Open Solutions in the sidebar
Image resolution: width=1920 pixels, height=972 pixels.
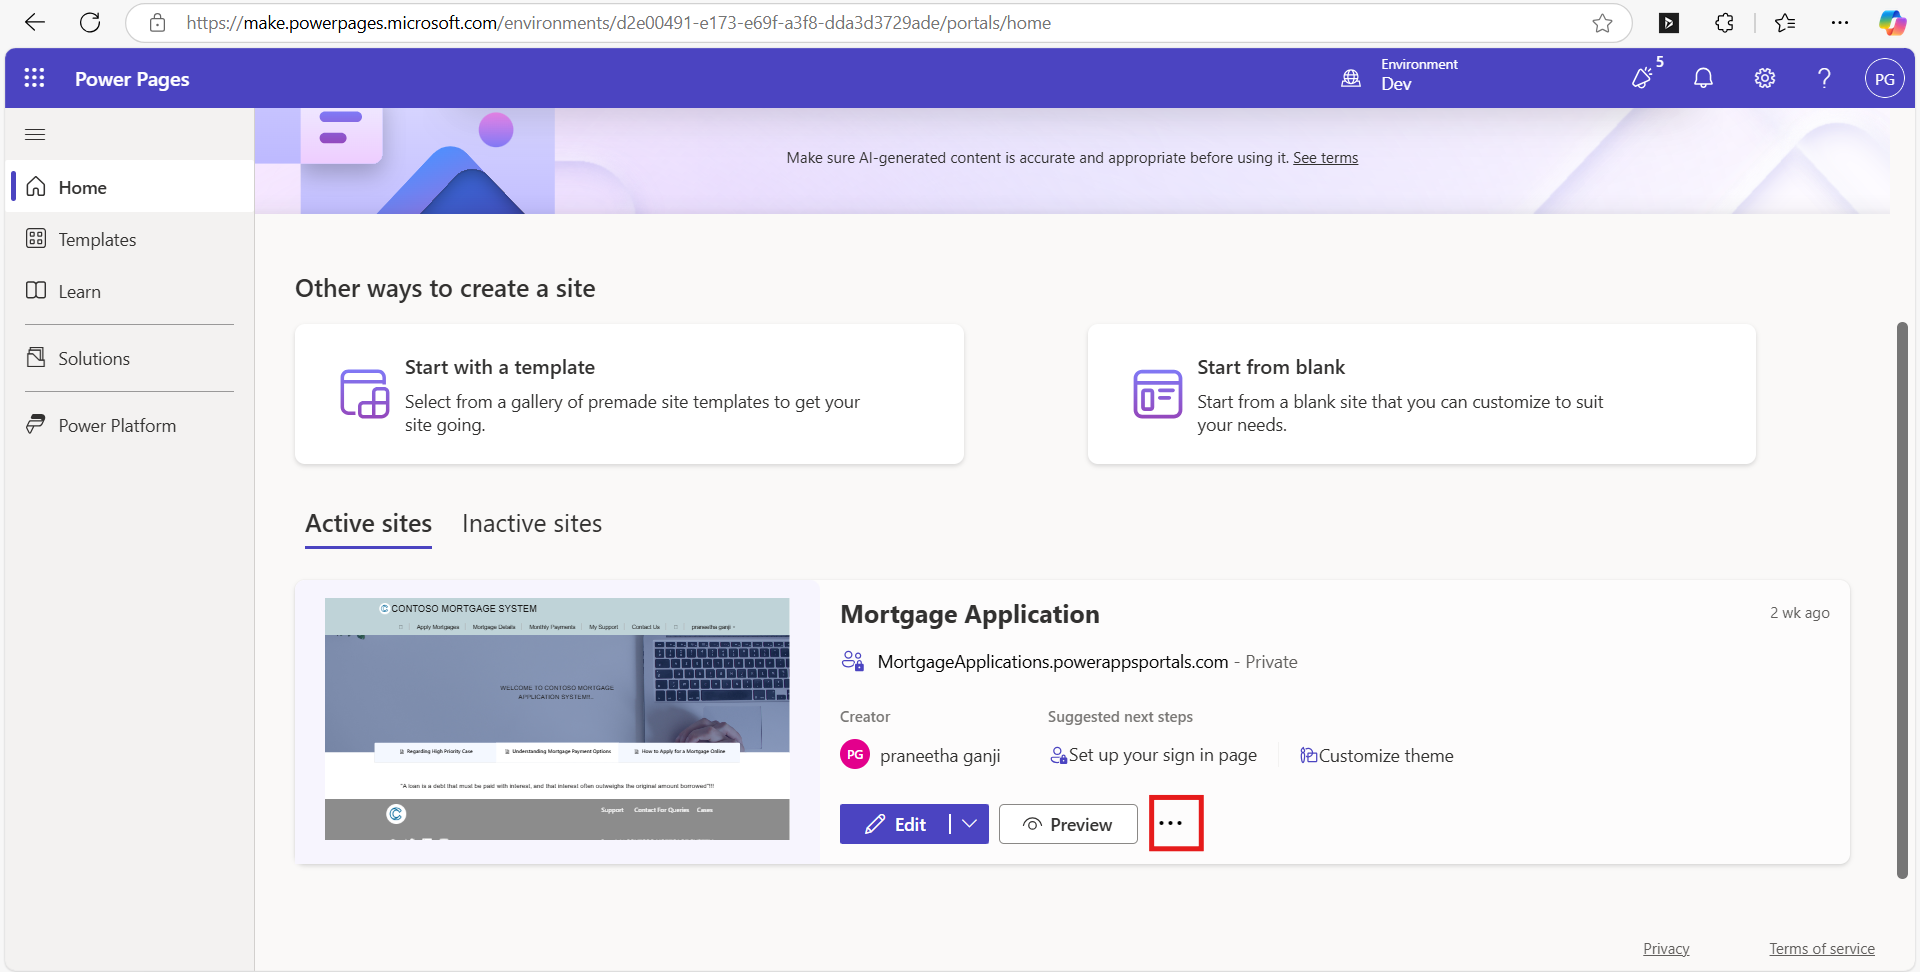[94, 359]
